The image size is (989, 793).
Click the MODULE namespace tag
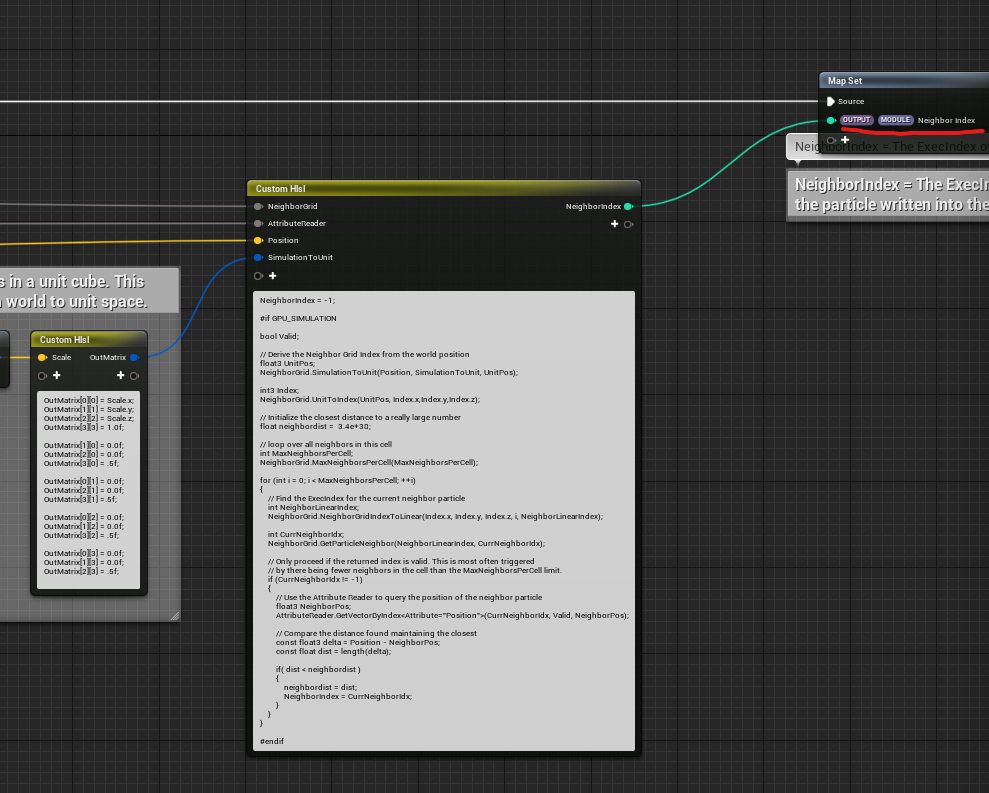(x=895, y=120)
